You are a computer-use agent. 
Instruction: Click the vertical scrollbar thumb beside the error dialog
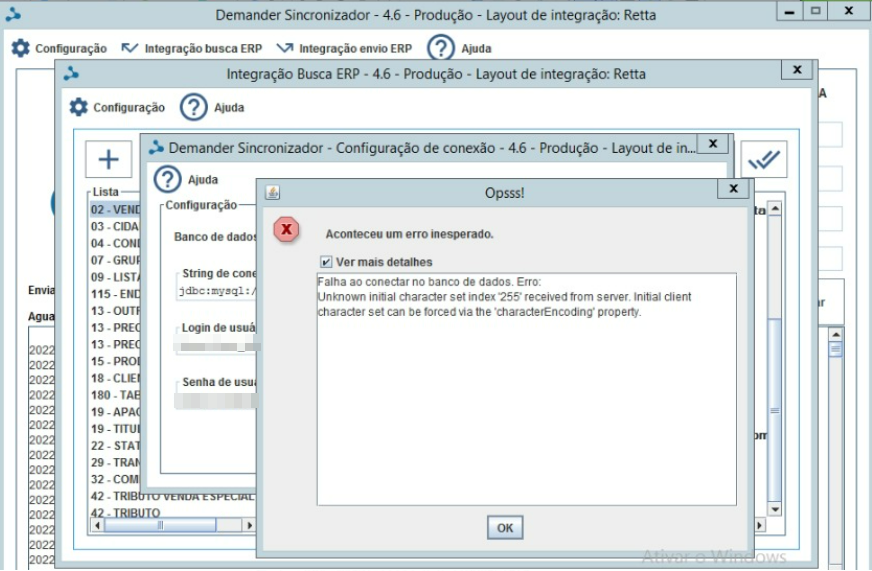pyautogui.click(x=775, y=410)
